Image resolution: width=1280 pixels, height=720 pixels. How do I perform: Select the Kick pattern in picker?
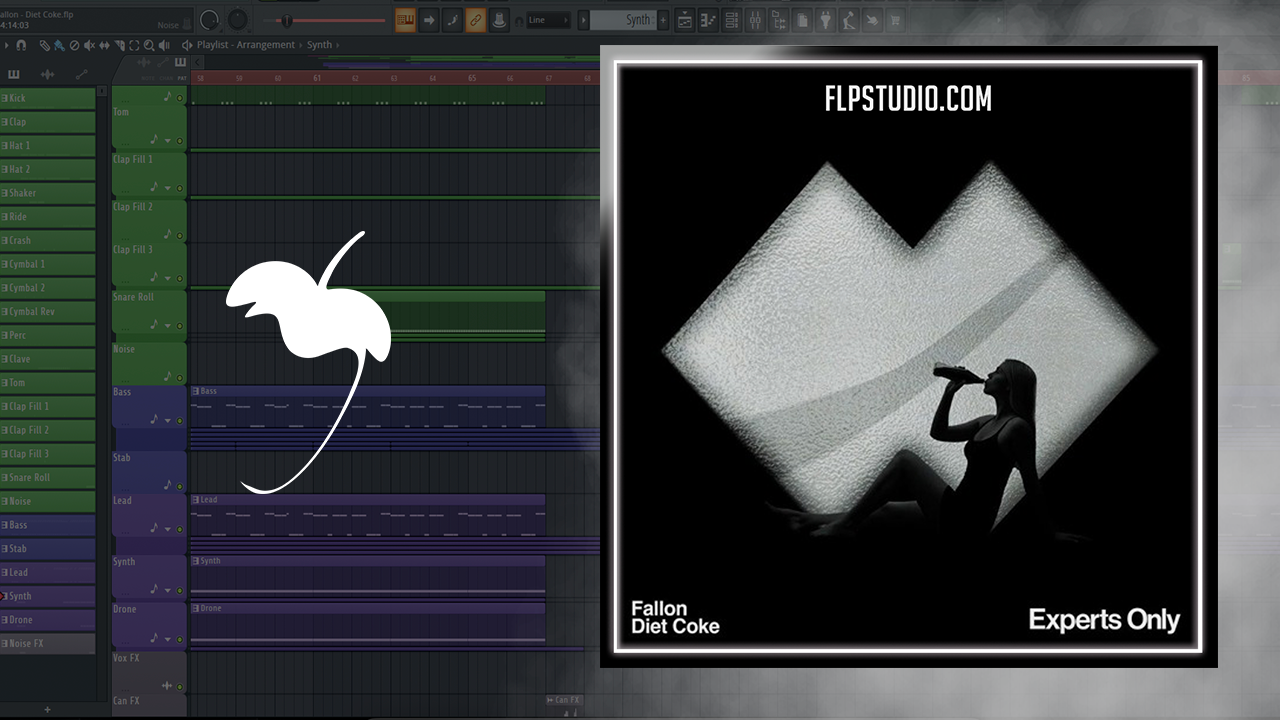coord(48,98)
